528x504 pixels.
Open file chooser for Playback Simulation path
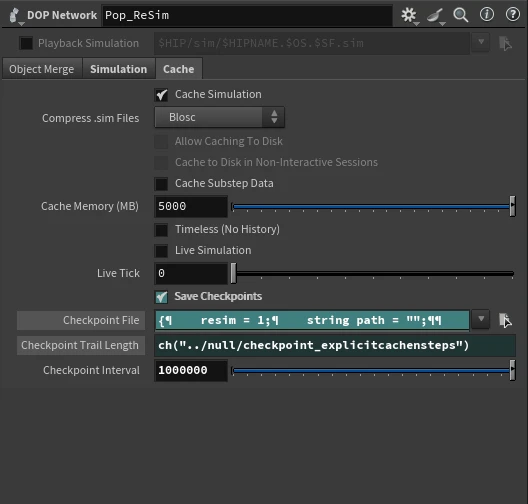coord(505,43)
